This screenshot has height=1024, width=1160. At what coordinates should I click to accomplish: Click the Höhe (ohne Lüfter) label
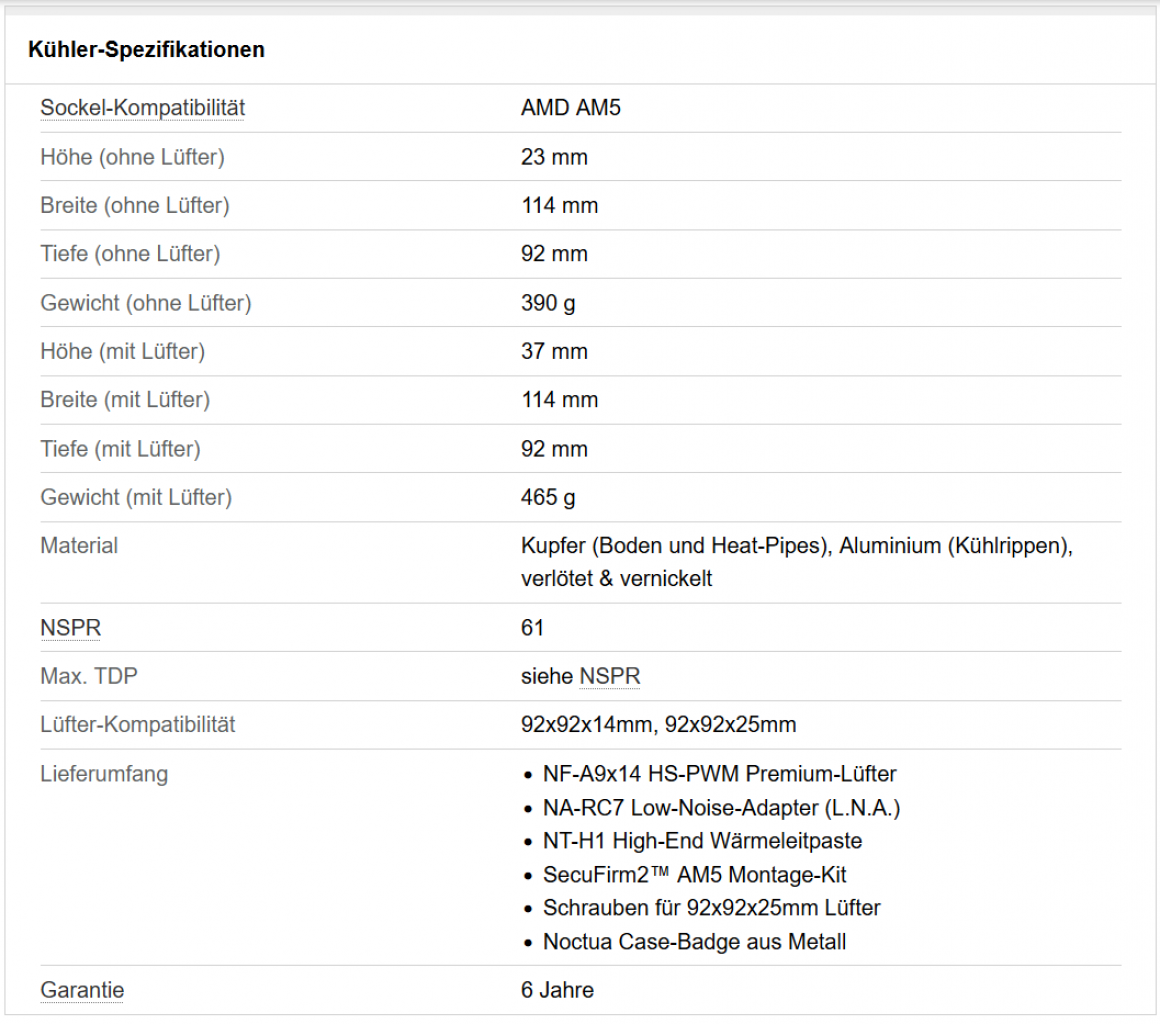[132, 157]
